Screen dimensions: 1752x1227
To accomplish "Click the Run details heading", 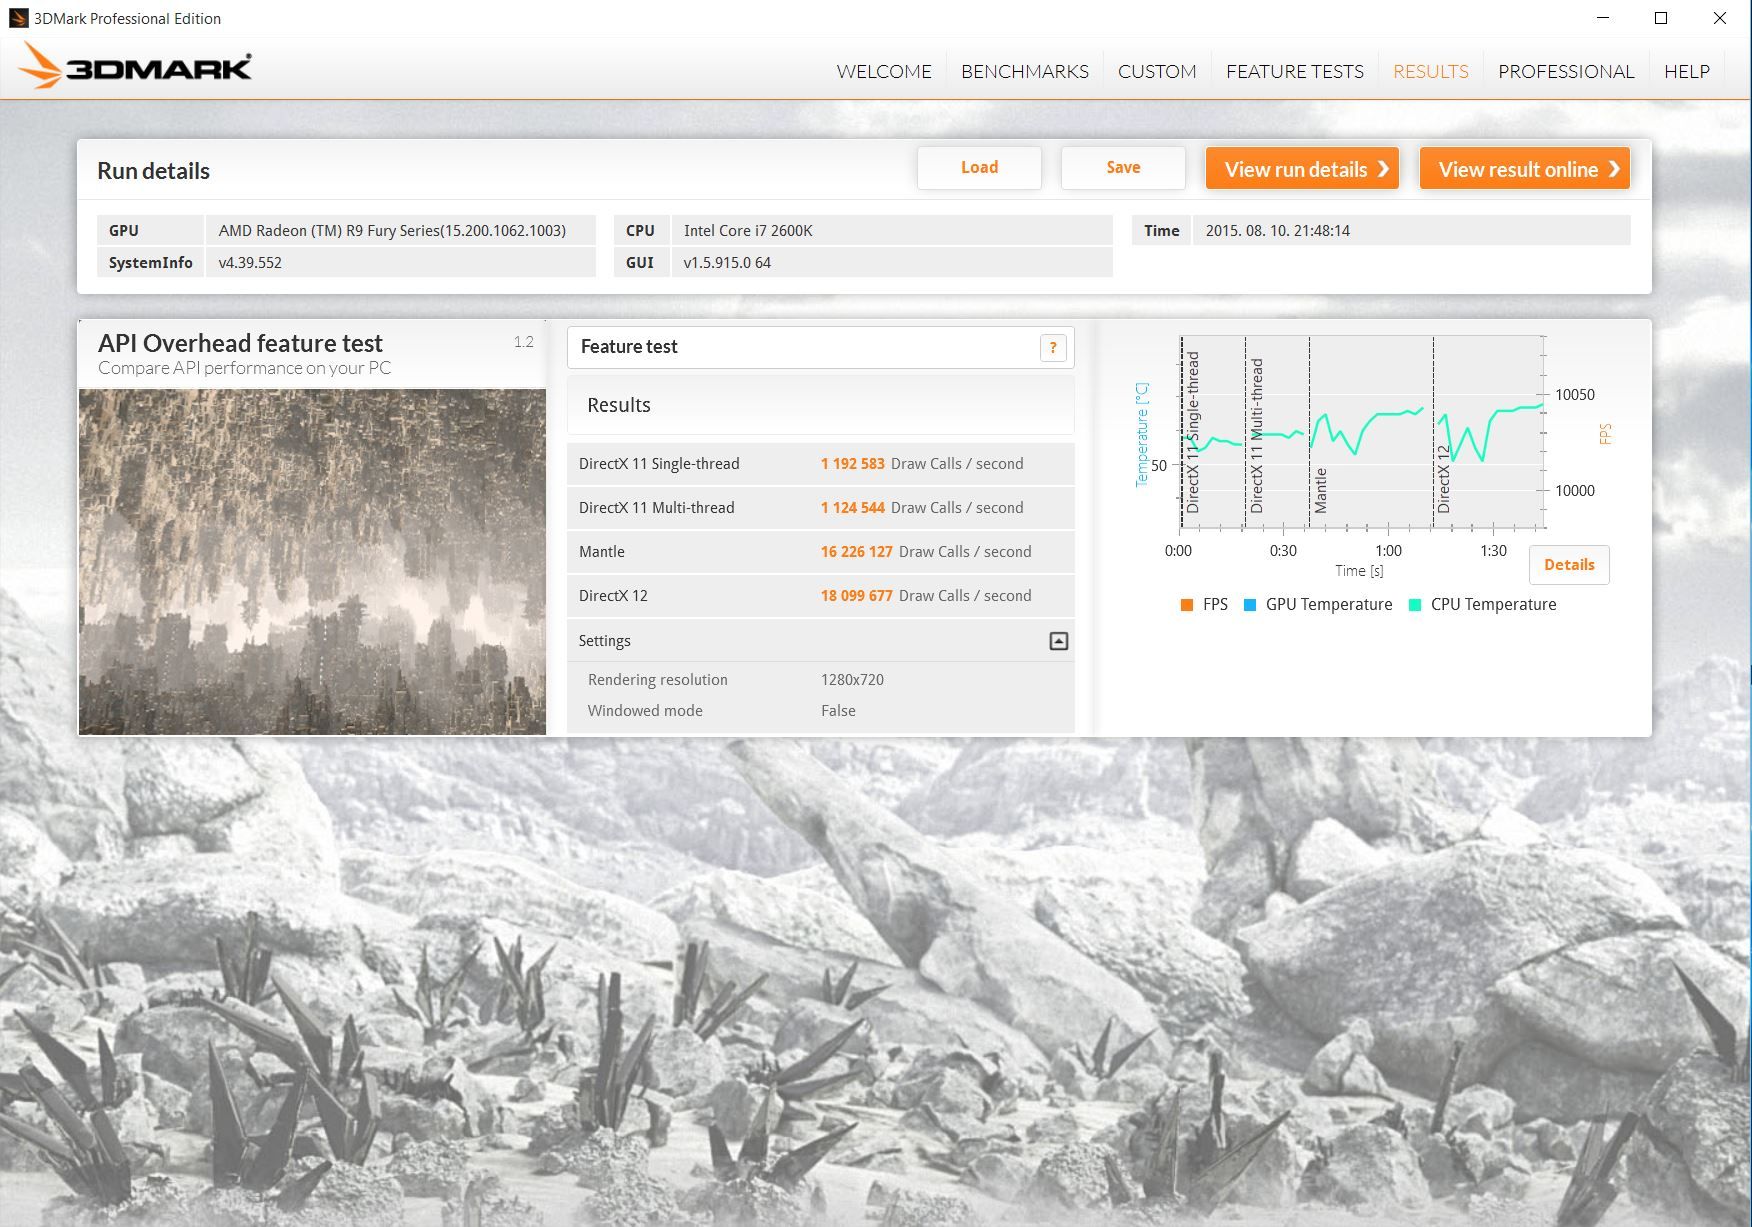I will click(x=153, y=171).
